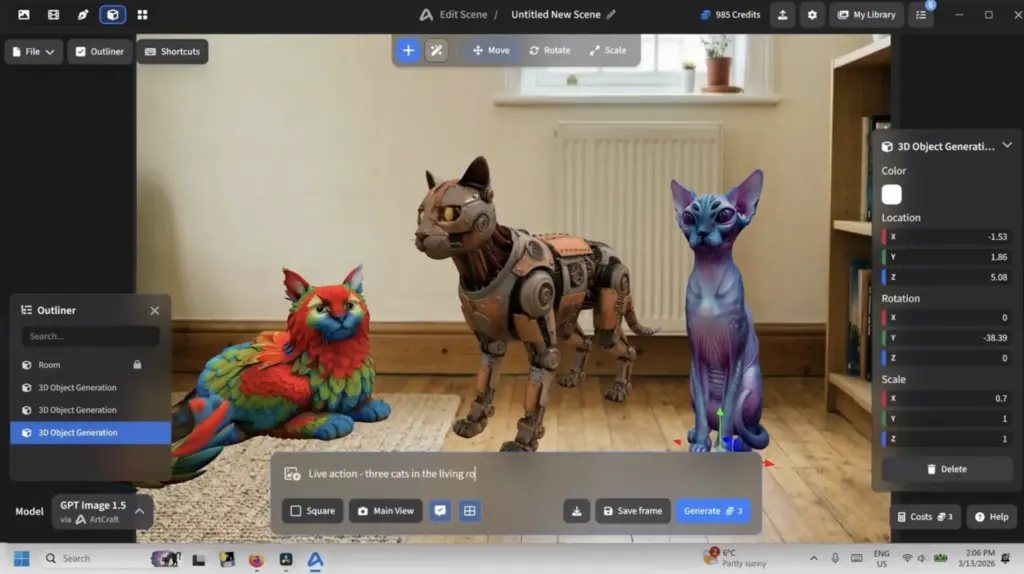Select the Move transform tool
Image resolution: width=1024 pixels, height=574 pixels.
pyautogui.click(x=491, y=50)
